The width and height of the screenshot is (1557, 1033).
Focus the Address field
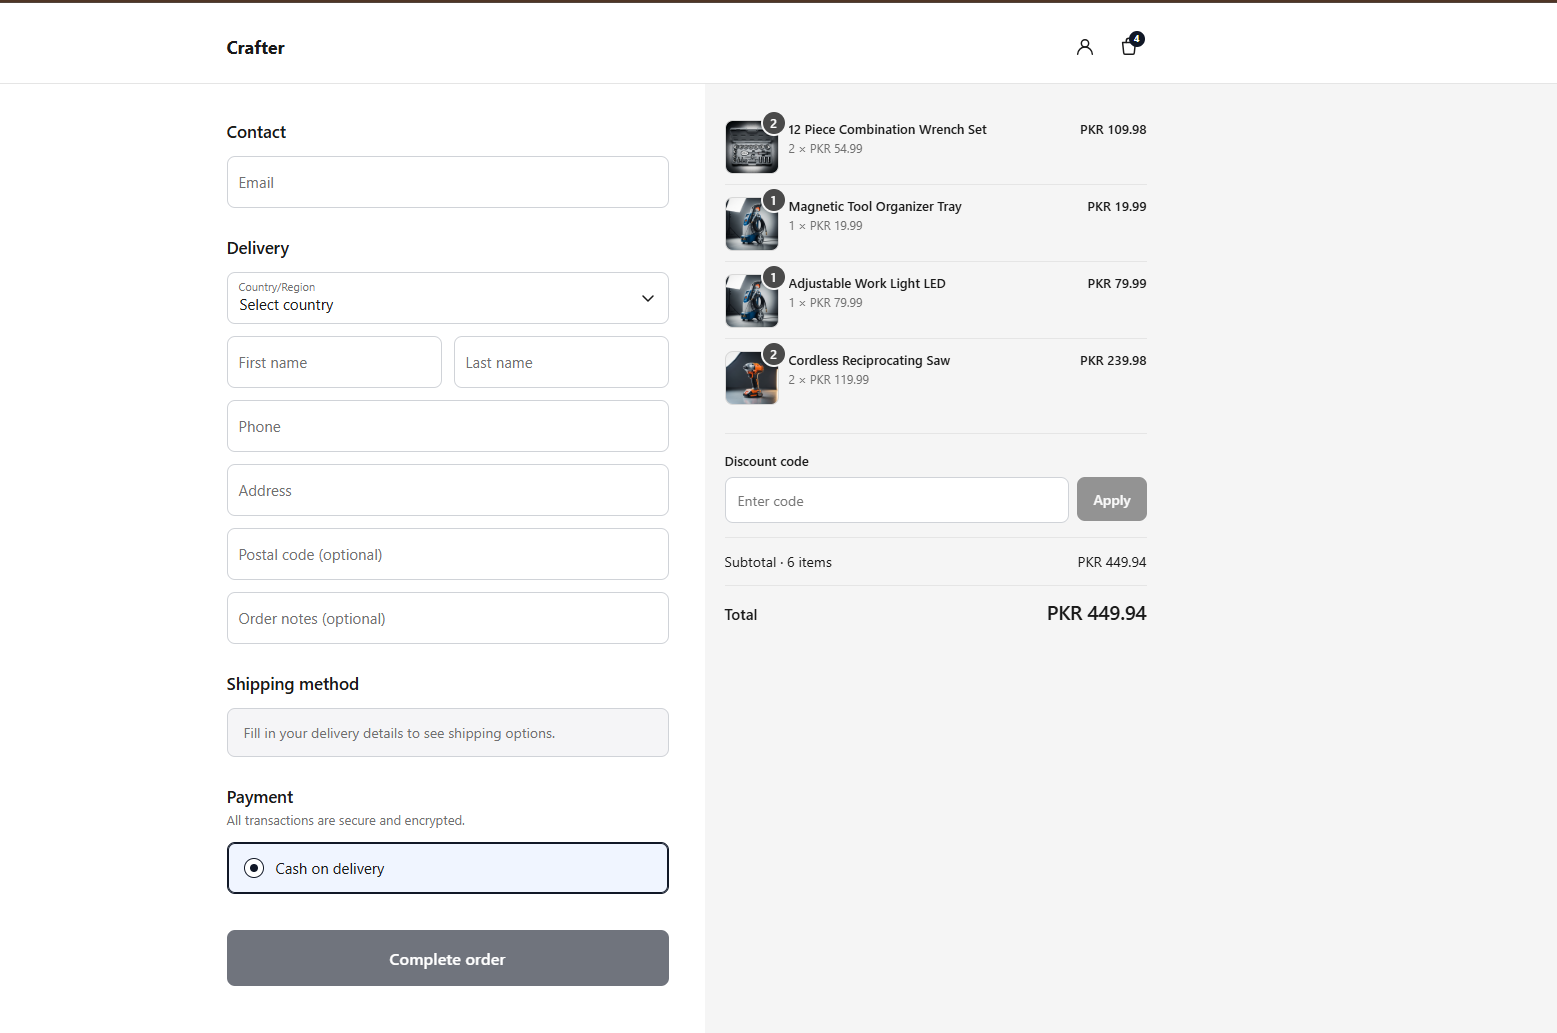pyautogui.click(x=447, y=490)
